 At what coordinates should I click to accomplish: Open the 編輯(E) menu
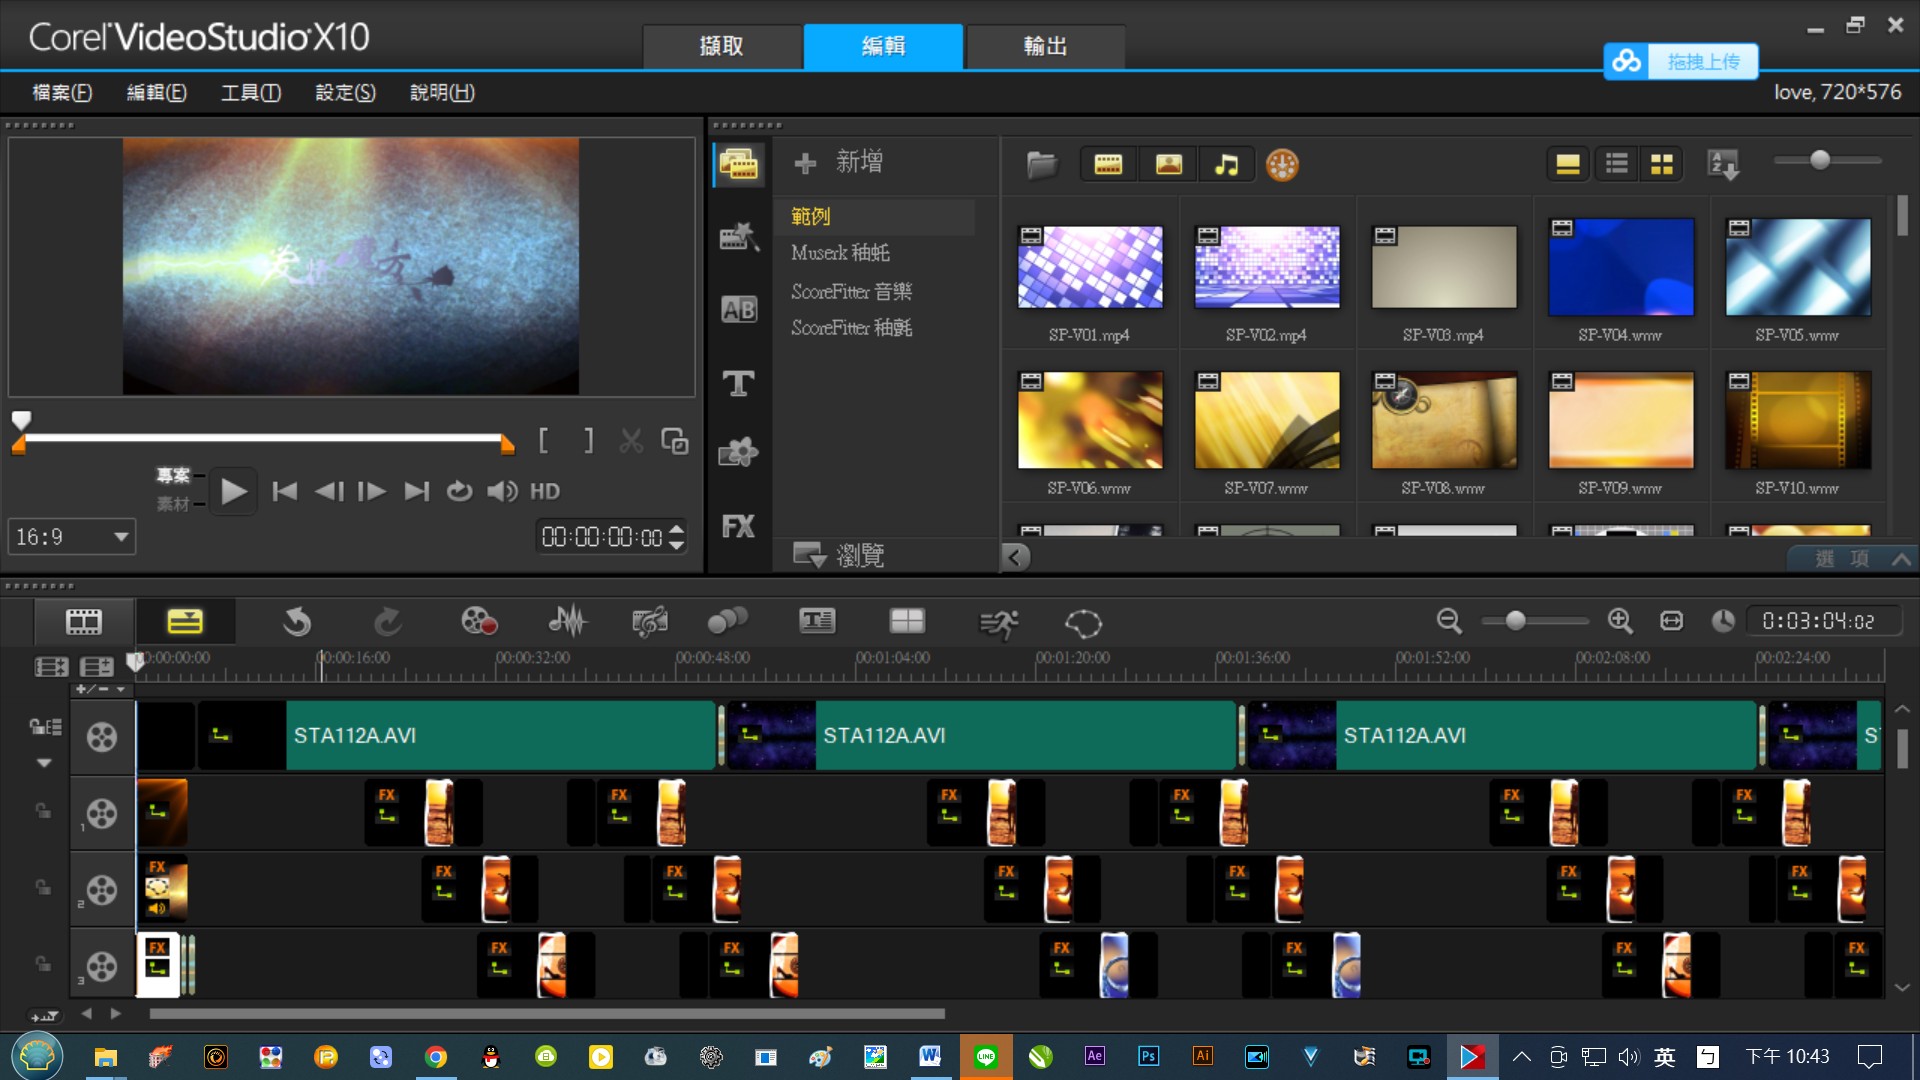157,92
